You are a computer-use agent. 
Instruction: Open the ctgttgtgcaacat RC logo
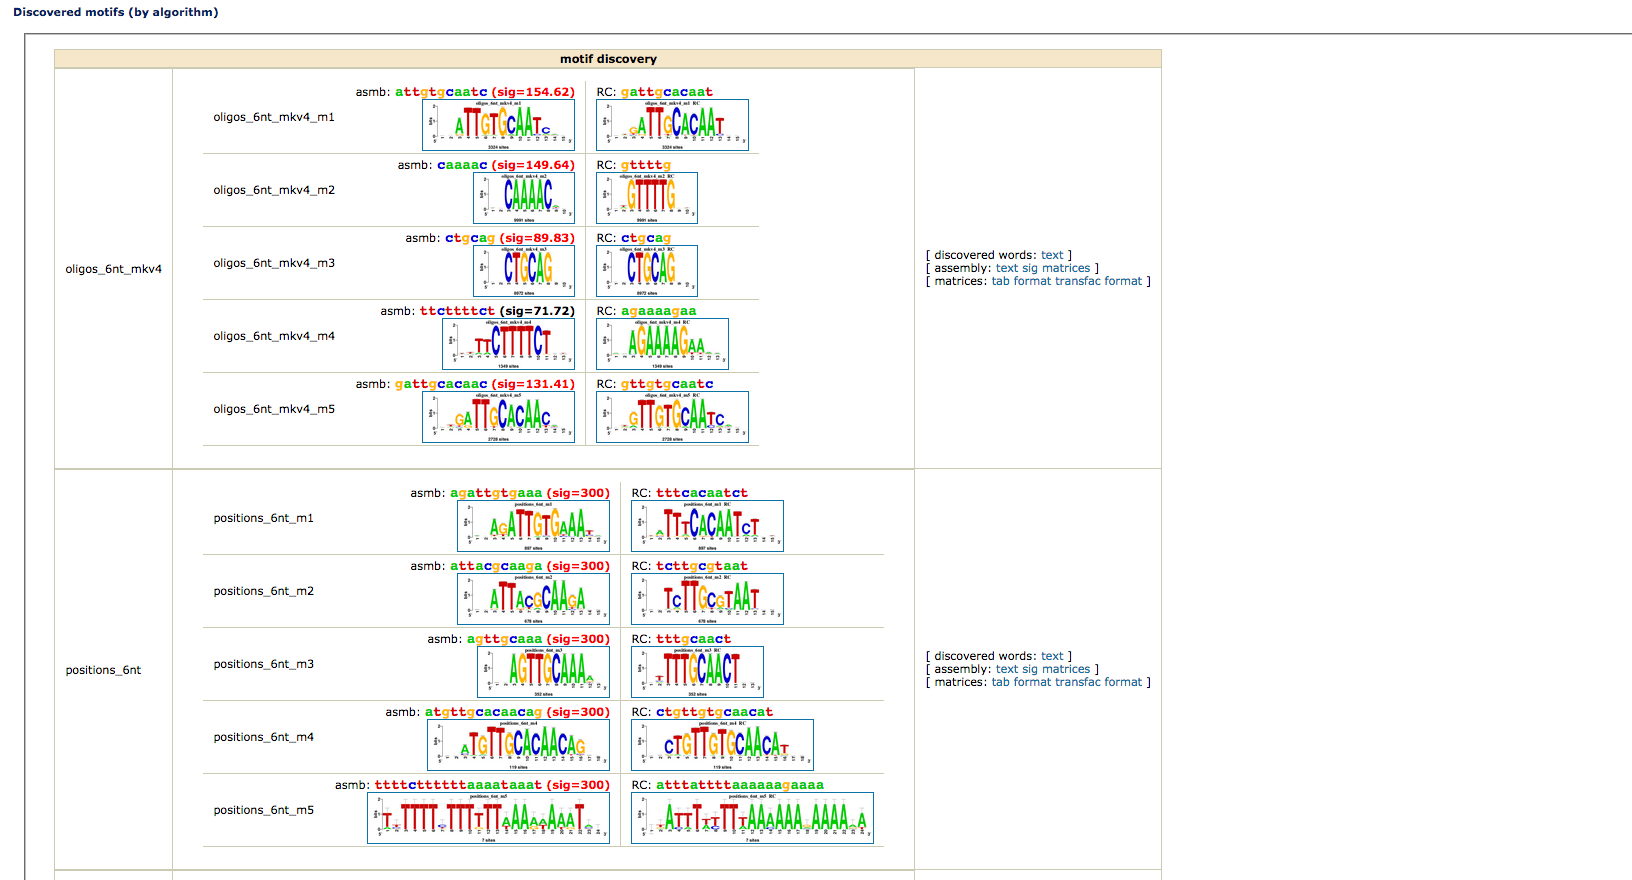click(x=722, y=745)
